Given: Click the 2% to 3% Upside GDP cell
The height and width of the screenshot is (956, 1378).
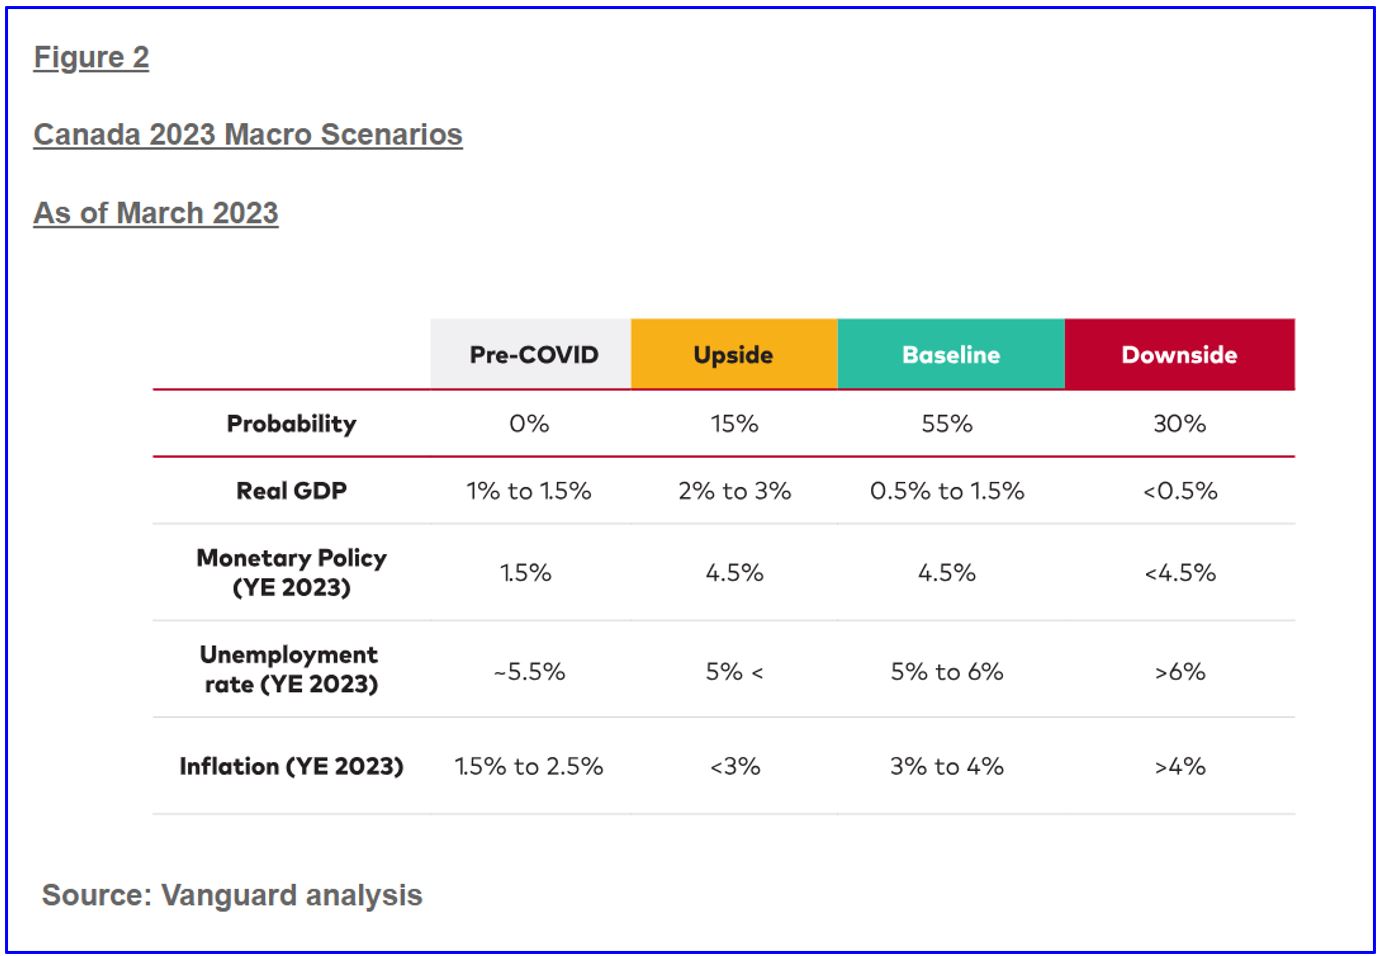Looking at the screenshot, I should click(734, 491).
